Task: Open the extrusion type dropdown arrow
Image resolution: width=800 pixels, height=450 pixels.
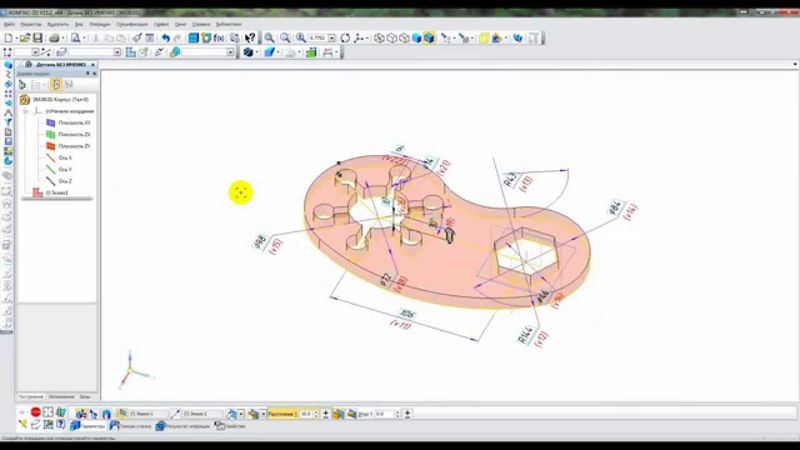Action: click(x=263, y=414)
